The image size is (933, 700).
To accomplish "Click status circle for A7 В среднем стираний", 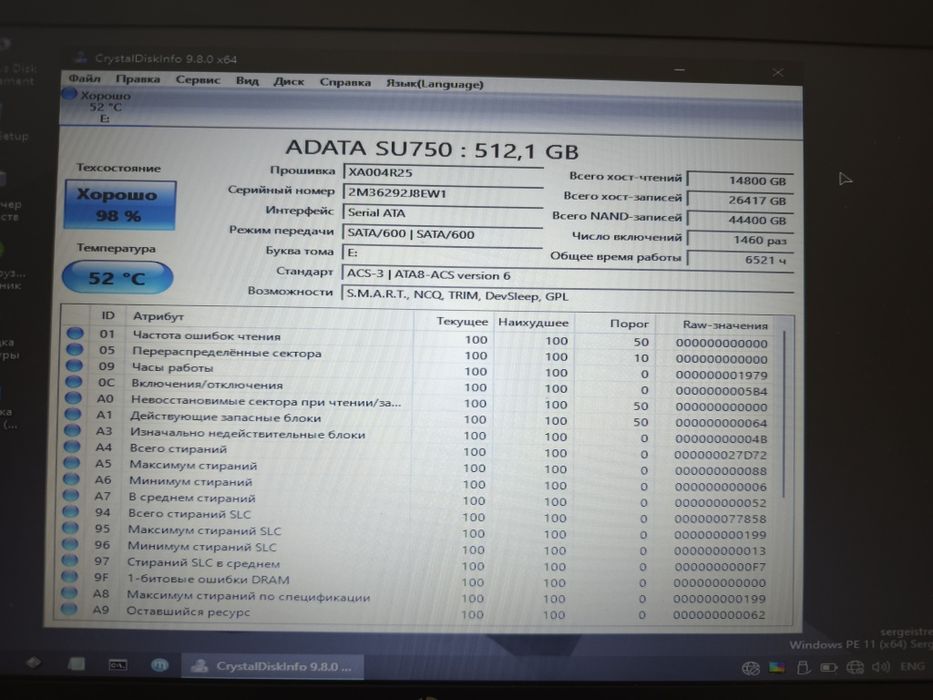I will click(71, 495).
